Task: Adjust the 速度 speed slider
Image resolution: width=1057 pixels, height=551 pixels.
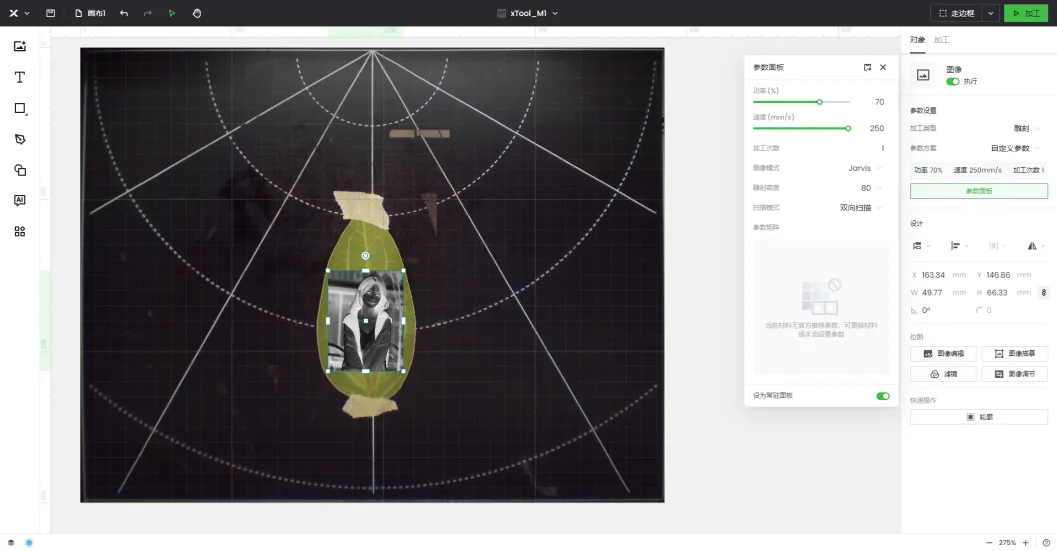Action: point(802,128)
